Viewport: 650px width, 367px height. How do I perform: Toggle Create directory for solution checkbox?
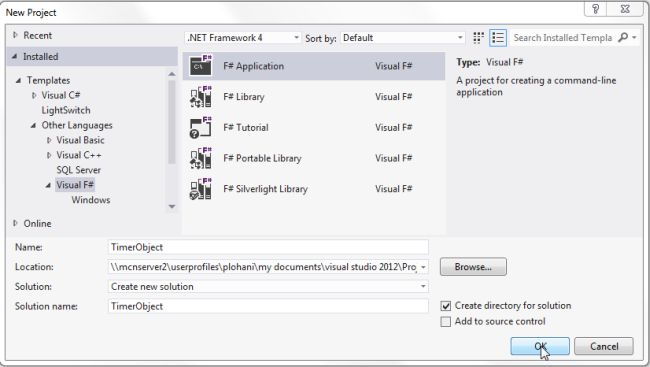[x=446, y=306]
